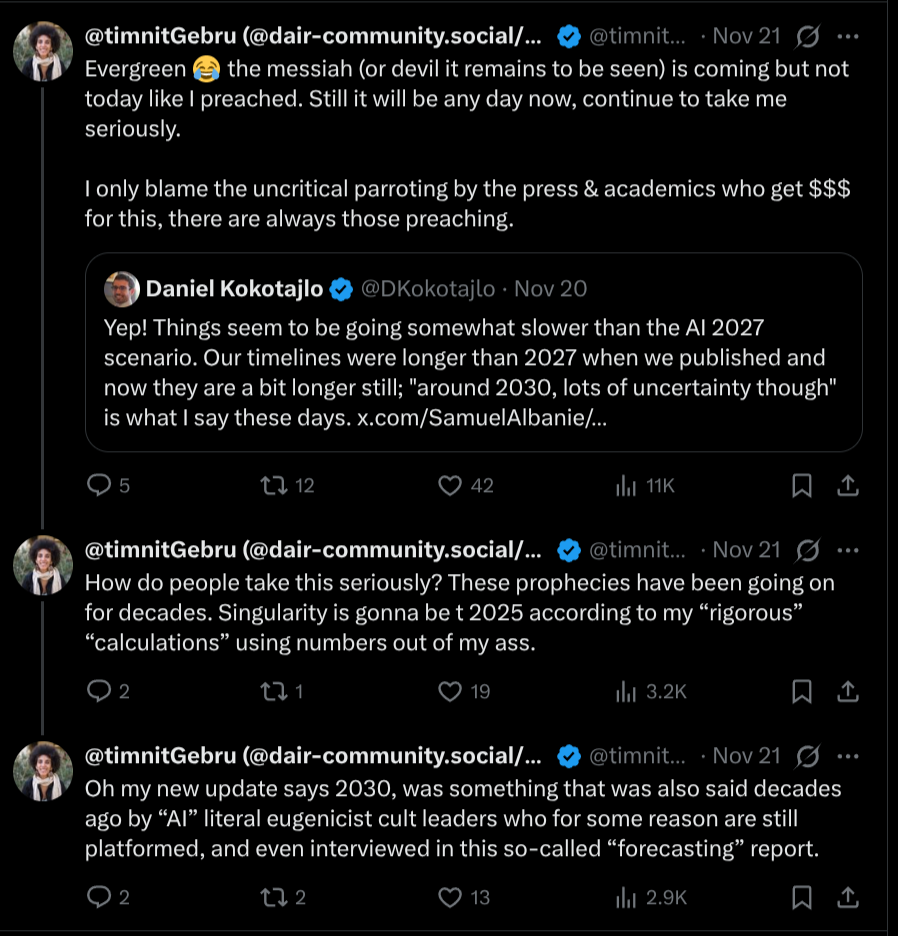Viewport: 898px width, 936px height.
Task: Bookmark the tweet about Singularity prophecies
Action: 801,691
